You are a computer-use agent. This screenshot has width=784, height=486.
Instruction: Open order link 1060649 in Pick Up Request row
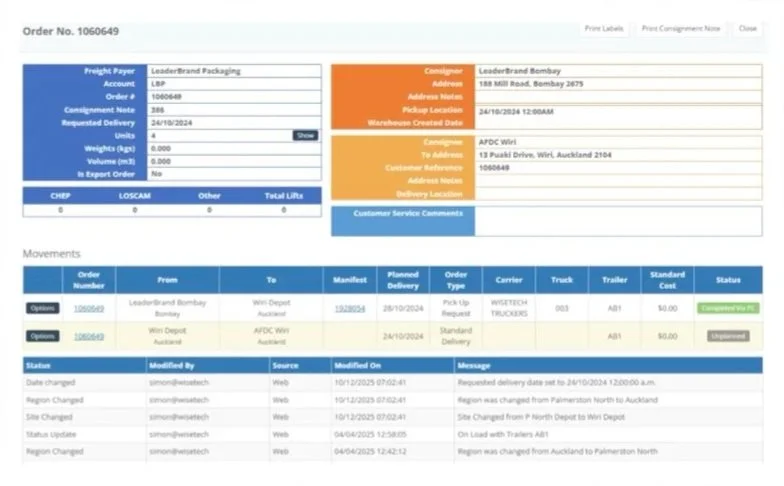[89, 308]
